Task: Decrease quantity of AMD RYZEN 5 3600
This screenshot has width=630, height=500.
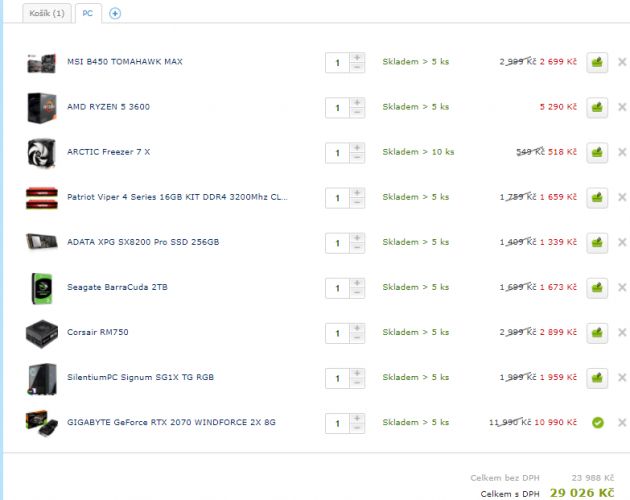Action: click(x=357, y=113)
